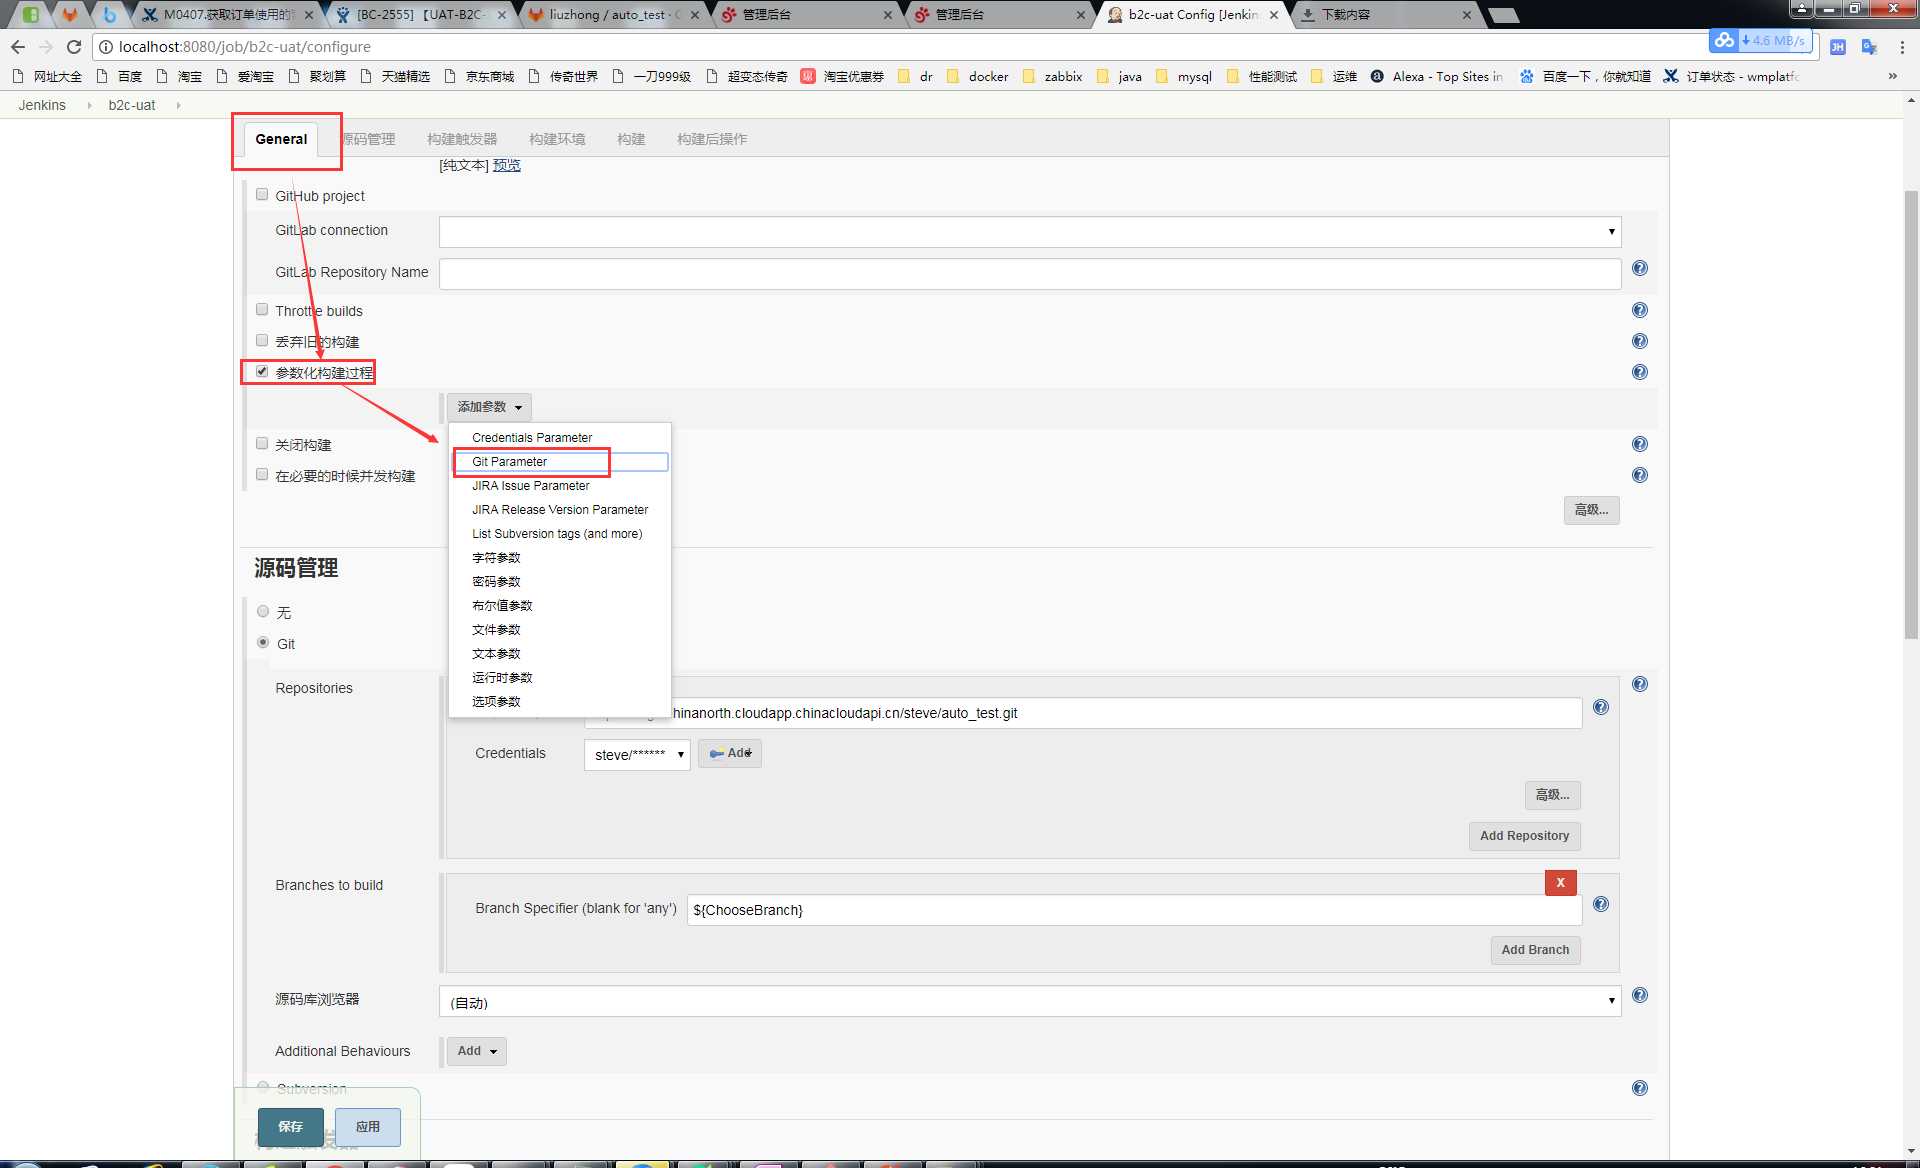This screenshot has width=1920, height=1168.
Task: Choose JIRA Issue Parameter menu item
Action: pos(560,486)
